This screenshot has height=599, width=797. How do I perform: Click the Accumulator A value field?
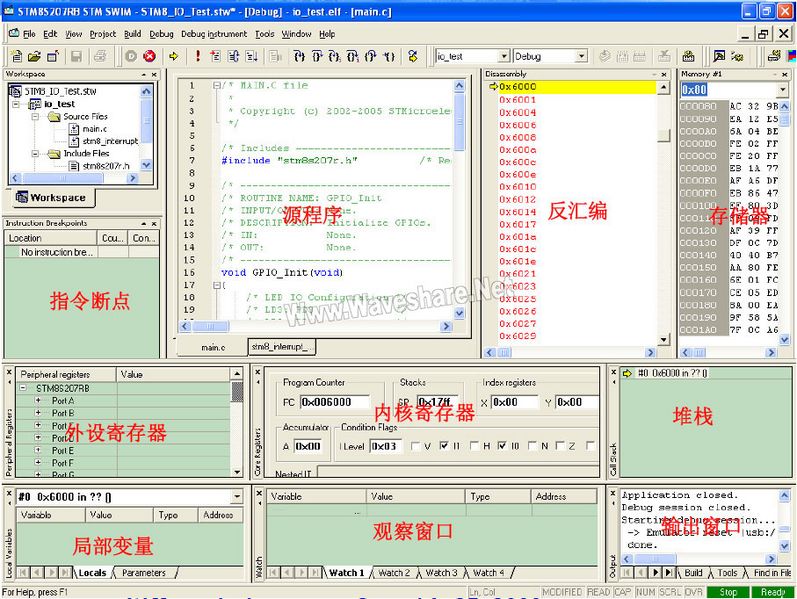coord(308,446)
